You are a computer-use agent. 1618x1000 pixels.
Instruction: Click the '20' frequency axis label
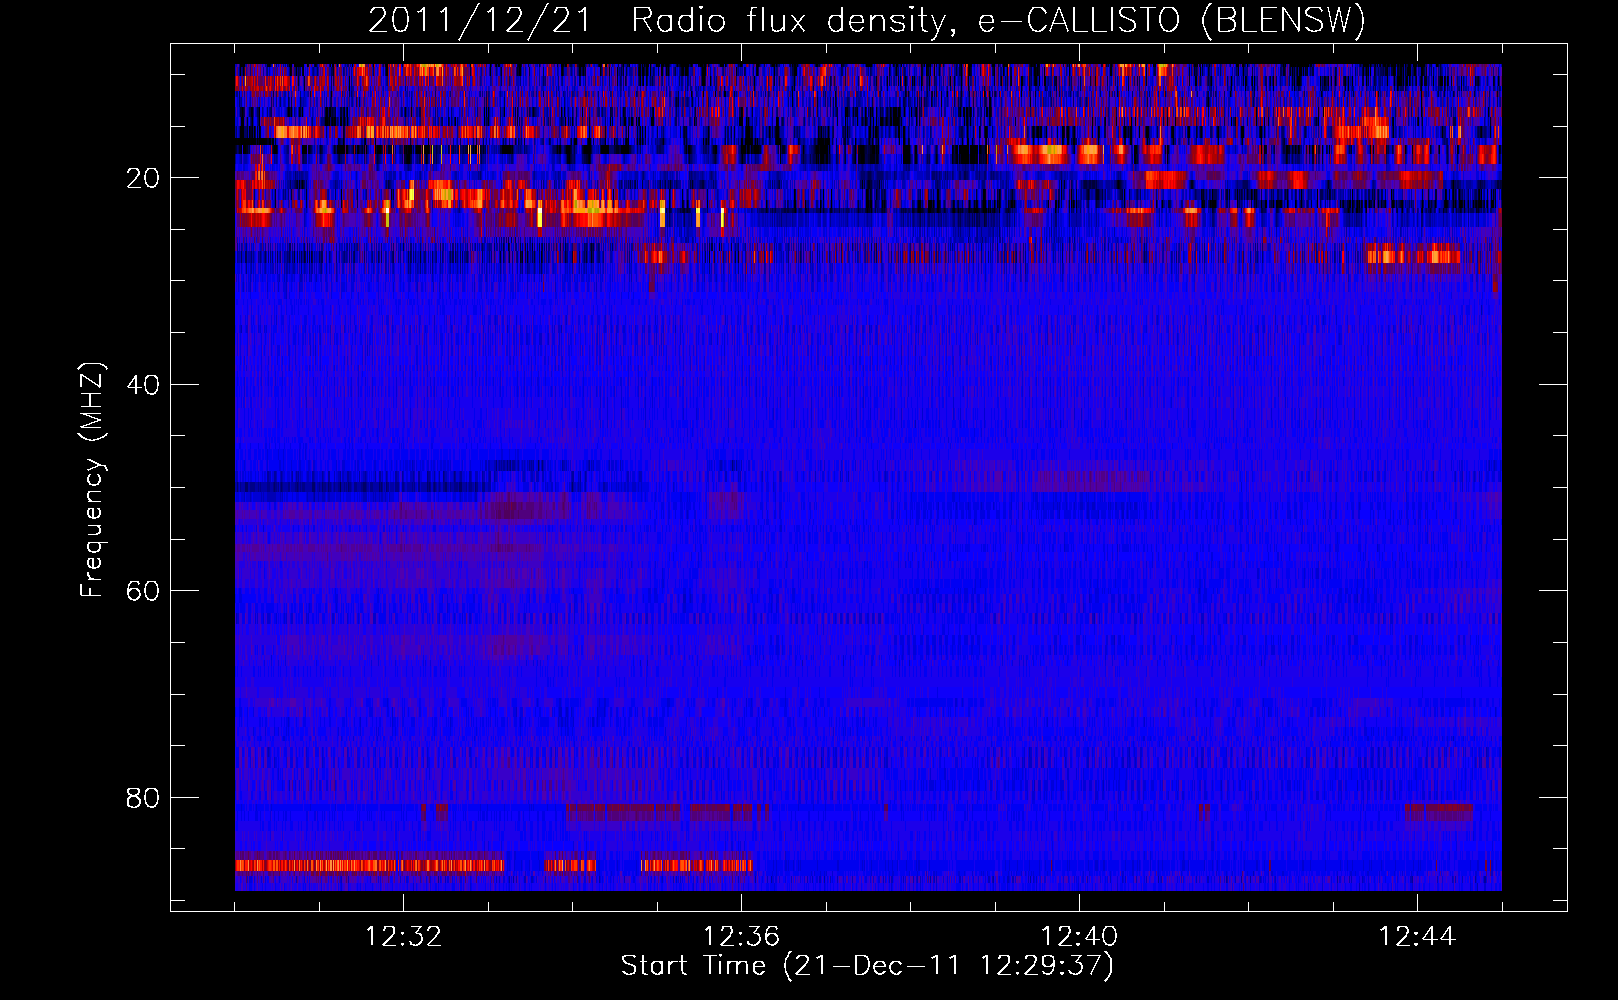(143, 179)
